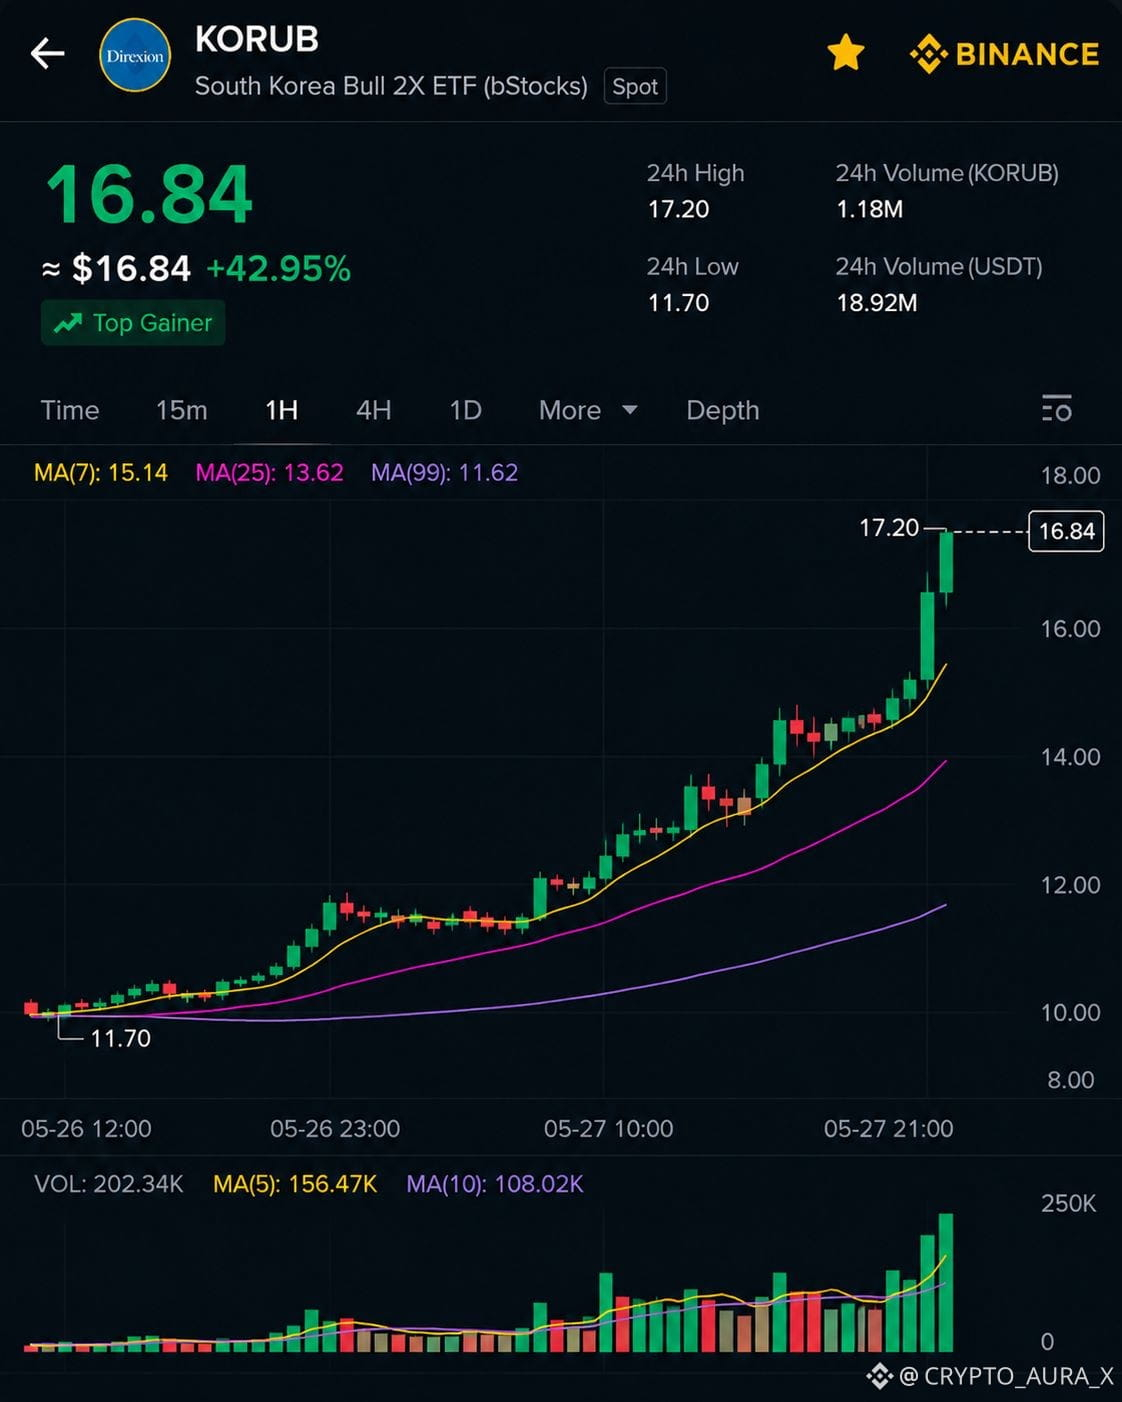The image size is (1122, 1402).
Task: Tap the volume MA(10): 108.02K label
Action: (x=495, y=1184)
